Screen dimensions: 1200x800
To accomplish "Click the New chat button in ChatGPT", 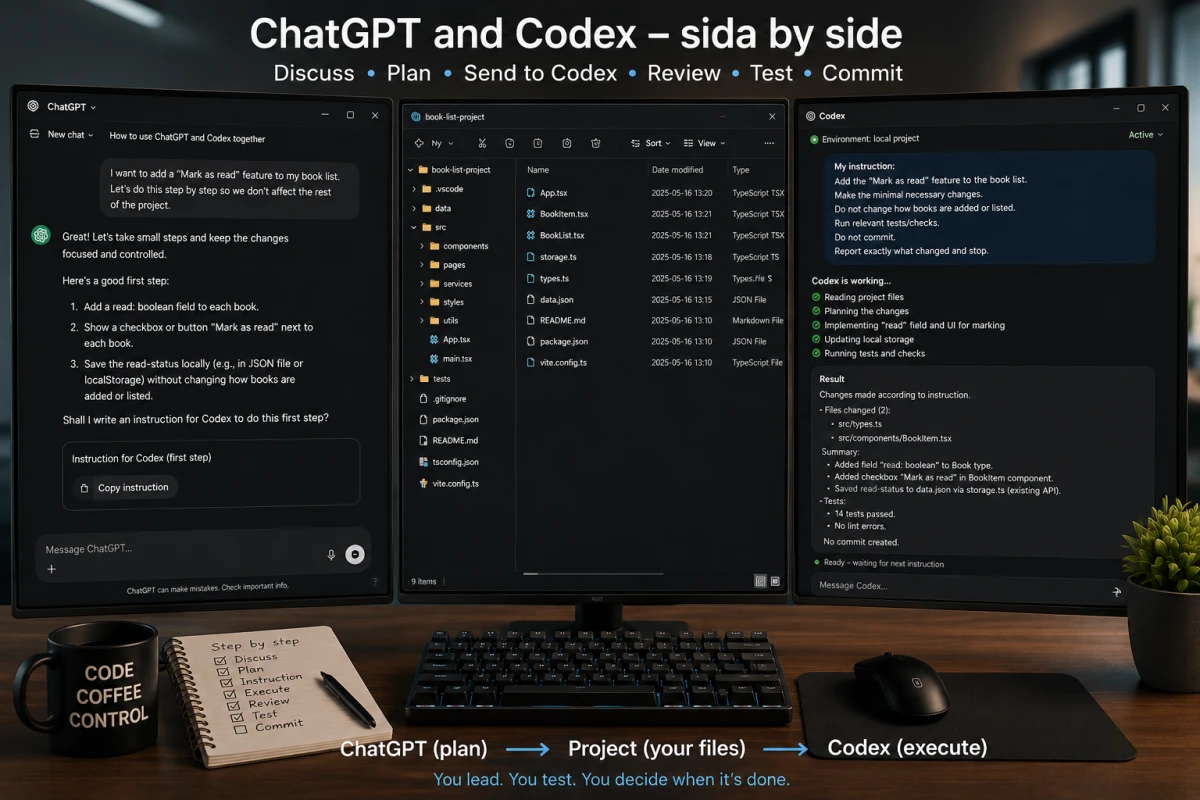I will (61, 135).
